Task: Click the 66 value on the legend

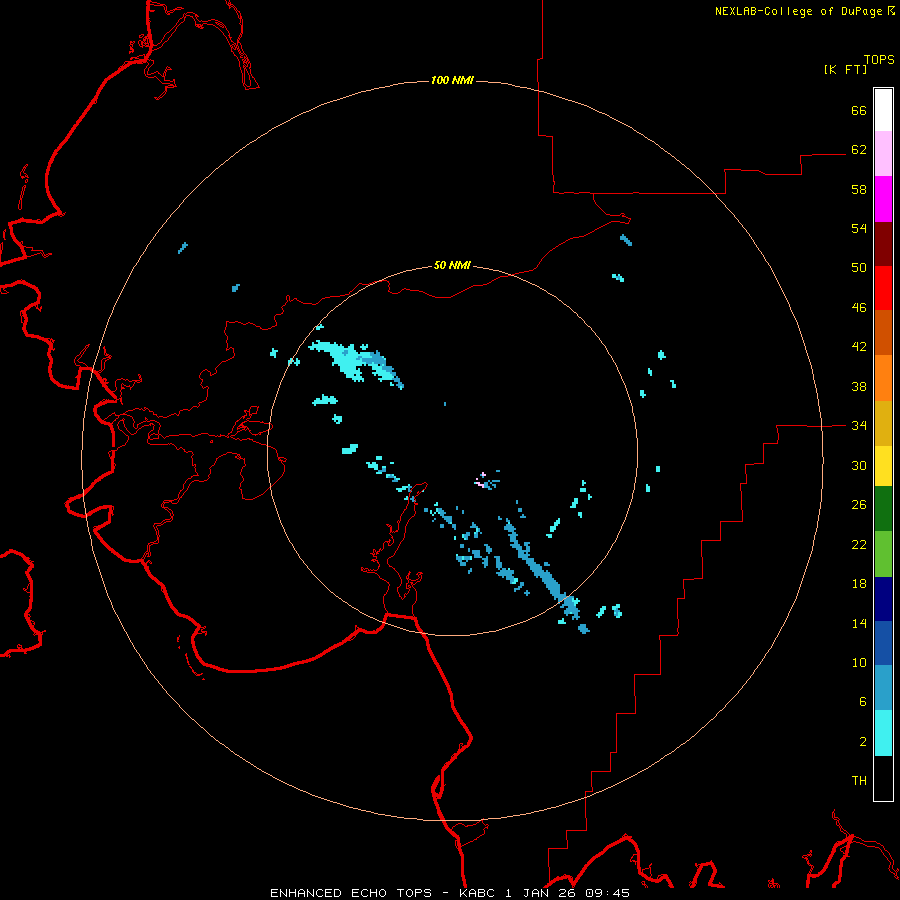Action: point(859,110)
